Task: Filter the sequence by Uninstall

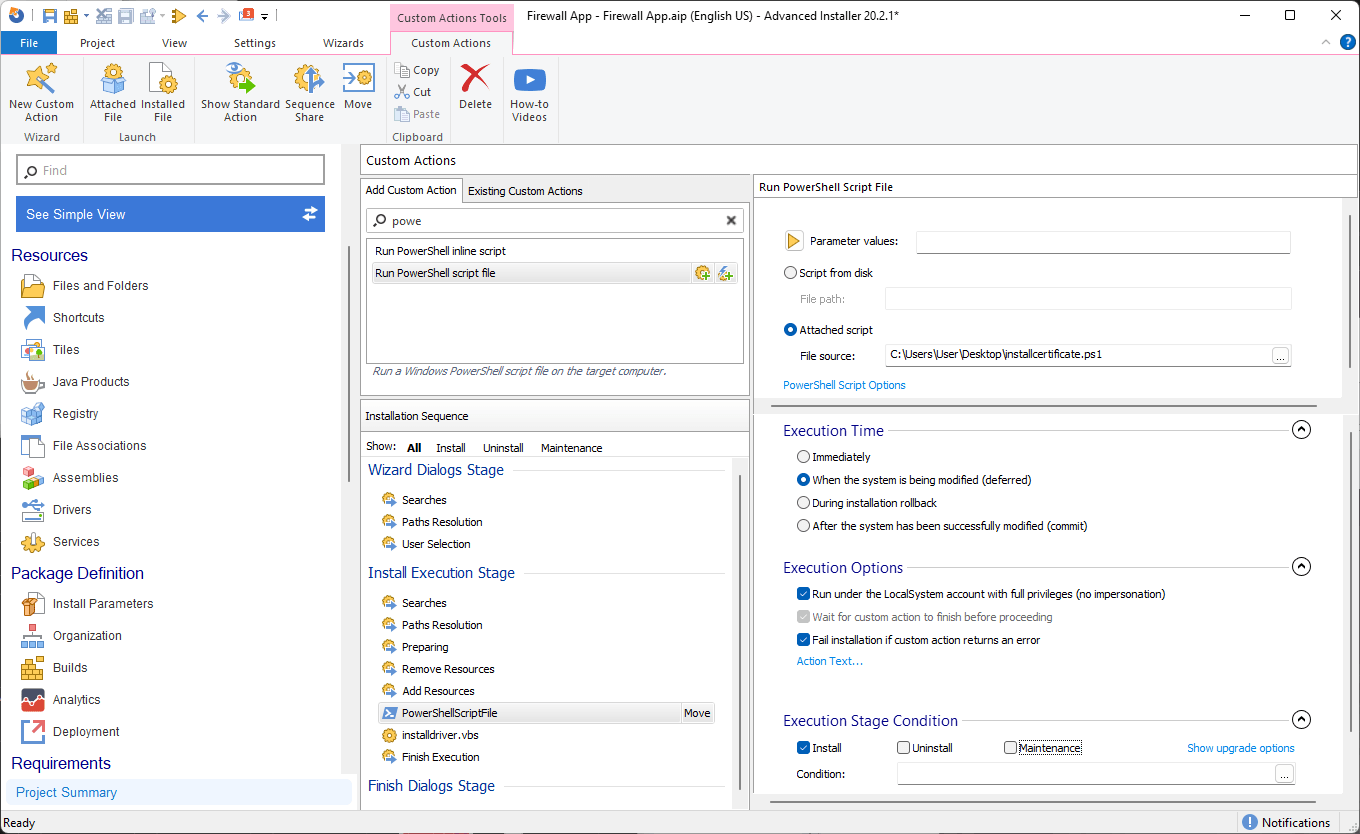Action: (503, 448)
